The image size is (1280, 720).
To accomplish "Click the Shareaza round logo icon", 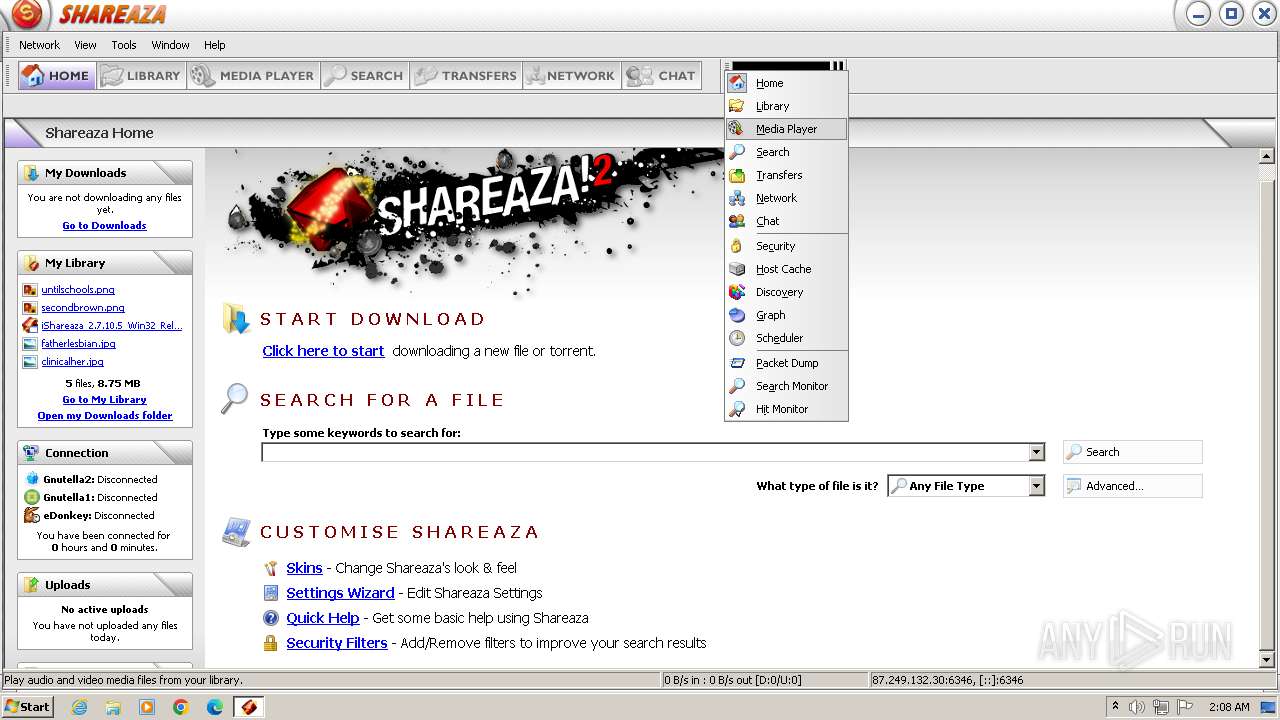I will point(27,14).
